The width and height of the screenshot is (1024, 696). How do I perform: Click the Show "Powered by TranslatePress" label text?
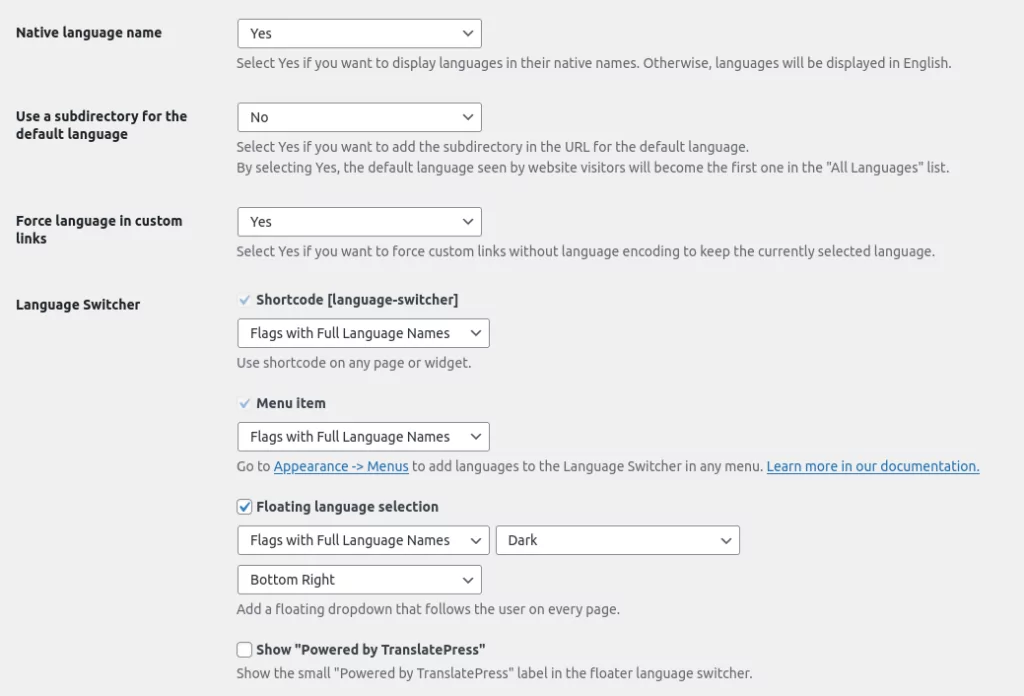370,650
